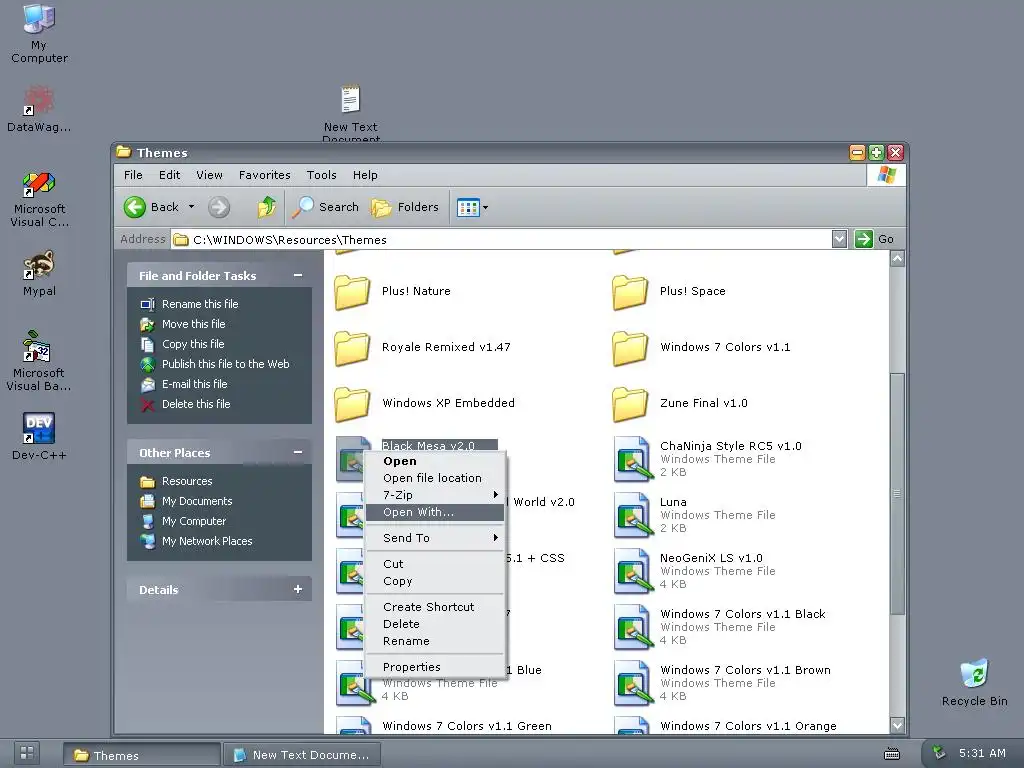Select New Text Document on desktop
1024x768 pixels.
pos(351,112)
